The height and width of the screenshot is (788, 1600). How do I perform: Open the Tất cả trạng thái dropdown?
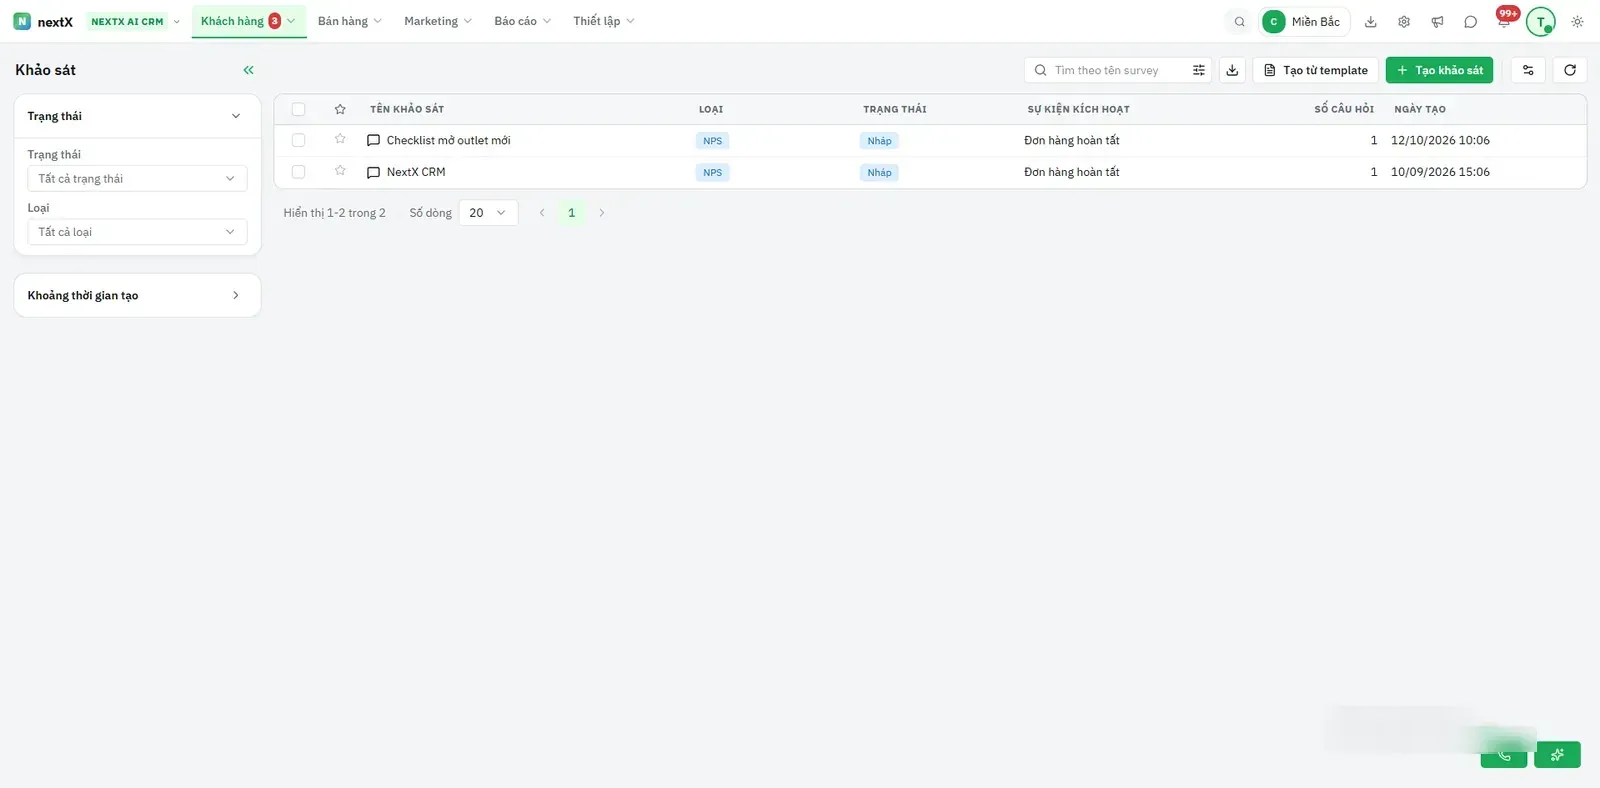click(137, 179)
